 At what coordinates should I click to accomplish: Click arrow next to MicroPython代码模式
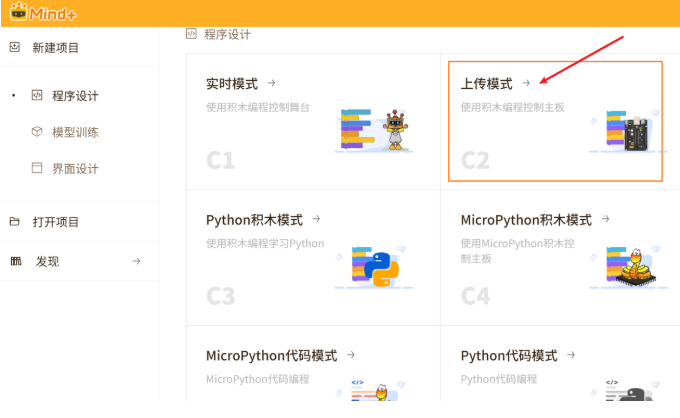pos(351,355)
